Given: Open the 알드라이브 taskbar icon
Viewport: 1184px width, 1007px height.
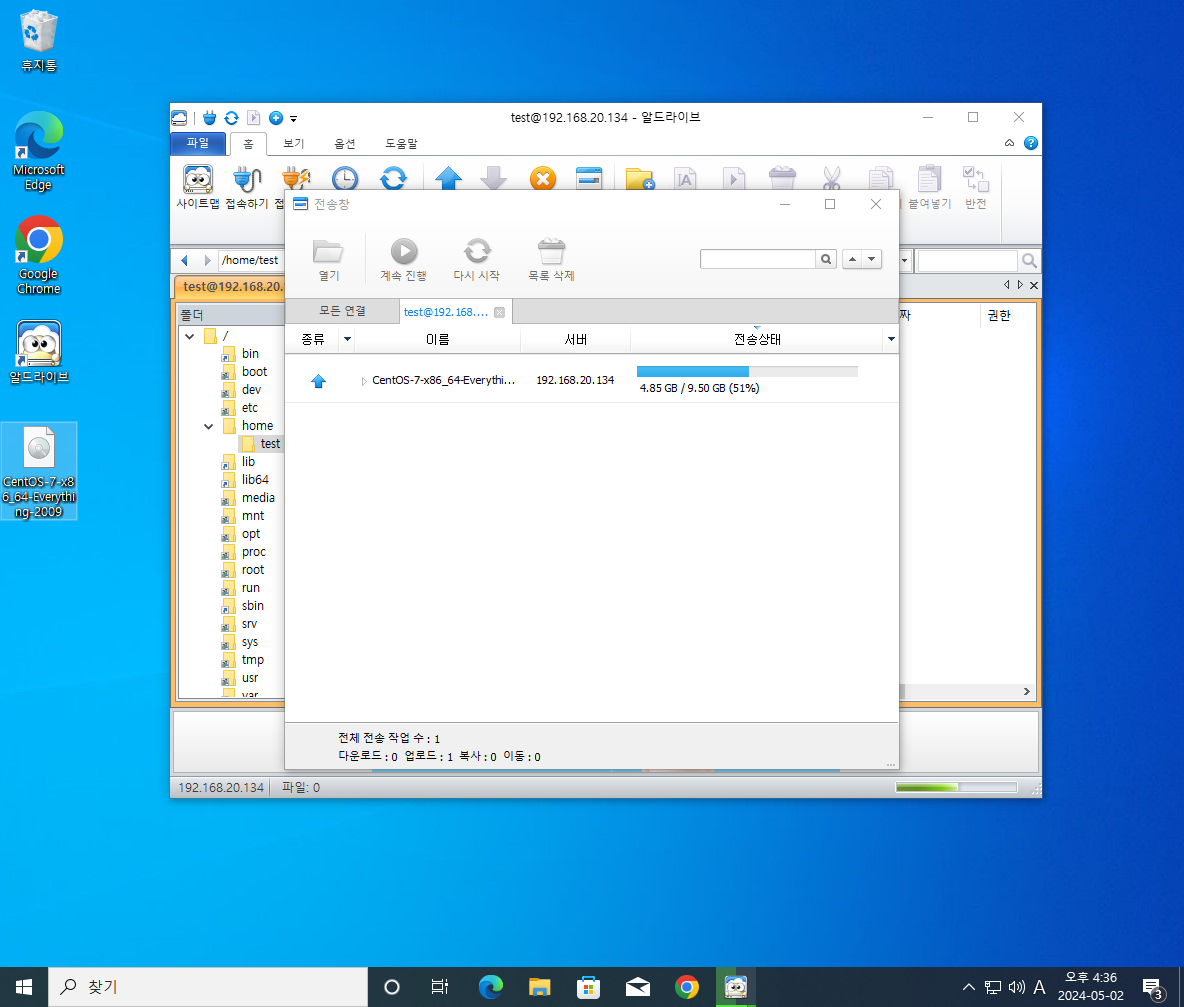Looking at the screenshot, I should [x=735, y=987].
